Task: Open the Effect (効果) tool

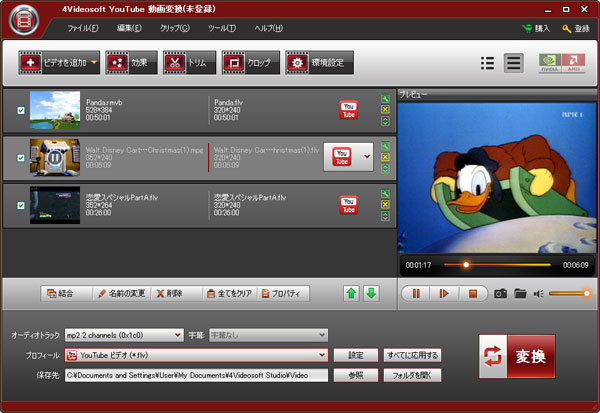Action: point(131,62)
